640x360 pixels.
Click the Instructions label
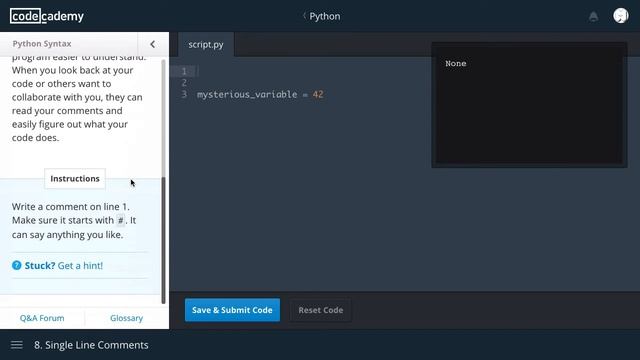coord(75,178)
